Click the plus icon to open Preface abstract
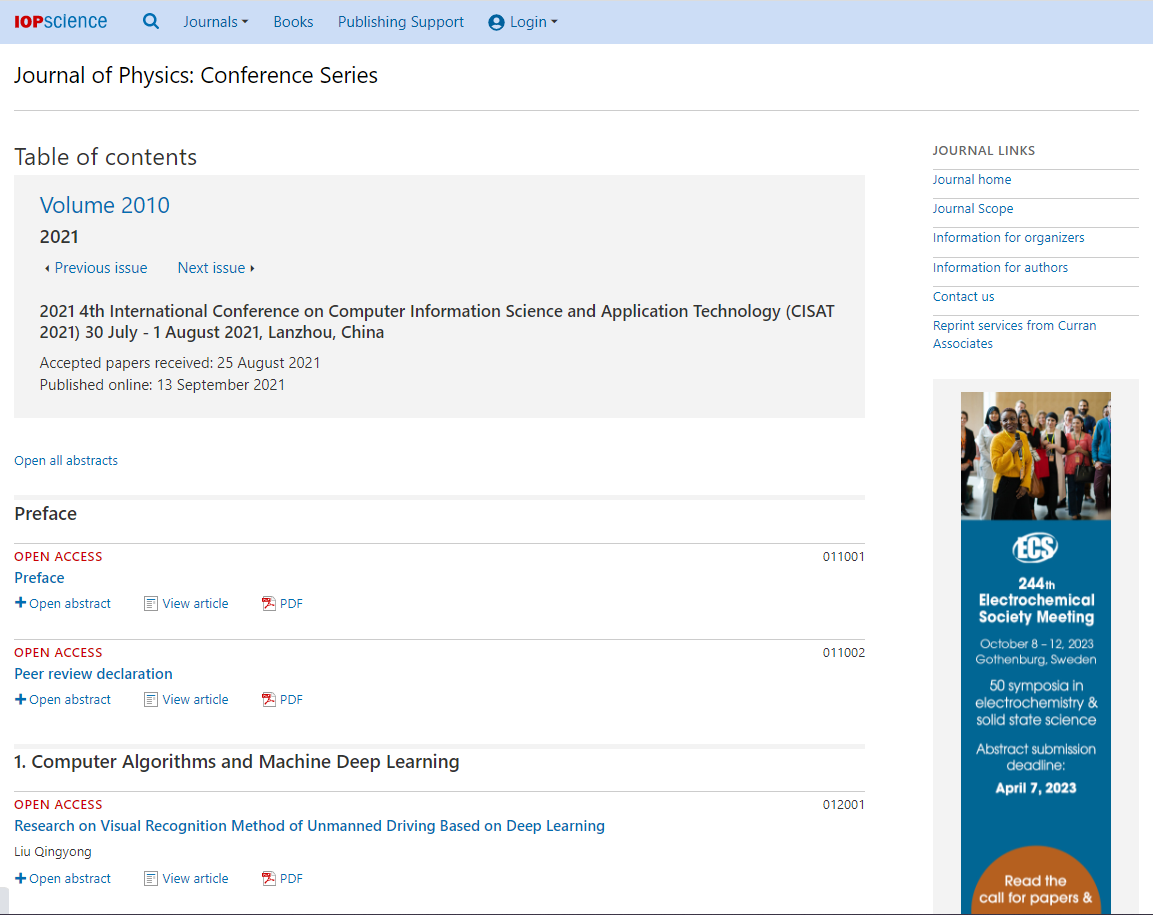 21,603
